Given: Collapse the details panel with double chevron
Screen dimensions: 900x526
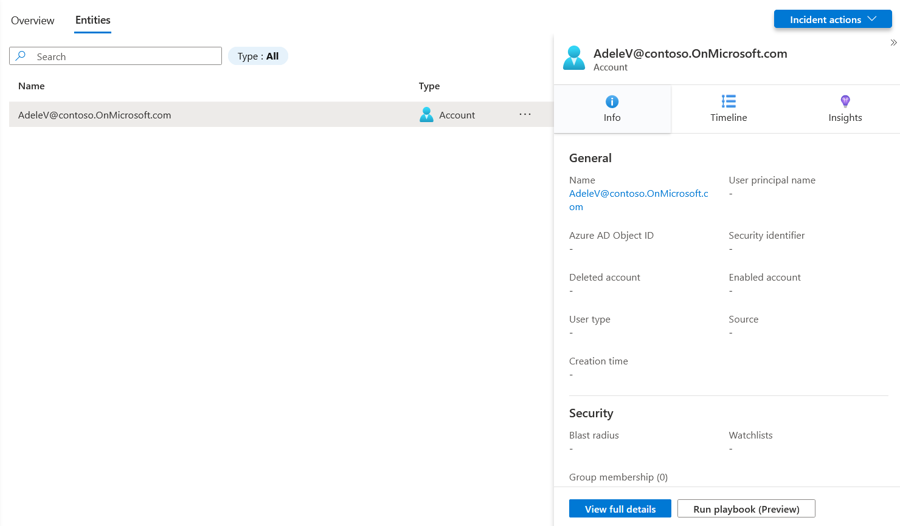Looking at the screenshot, I should 893,43.
